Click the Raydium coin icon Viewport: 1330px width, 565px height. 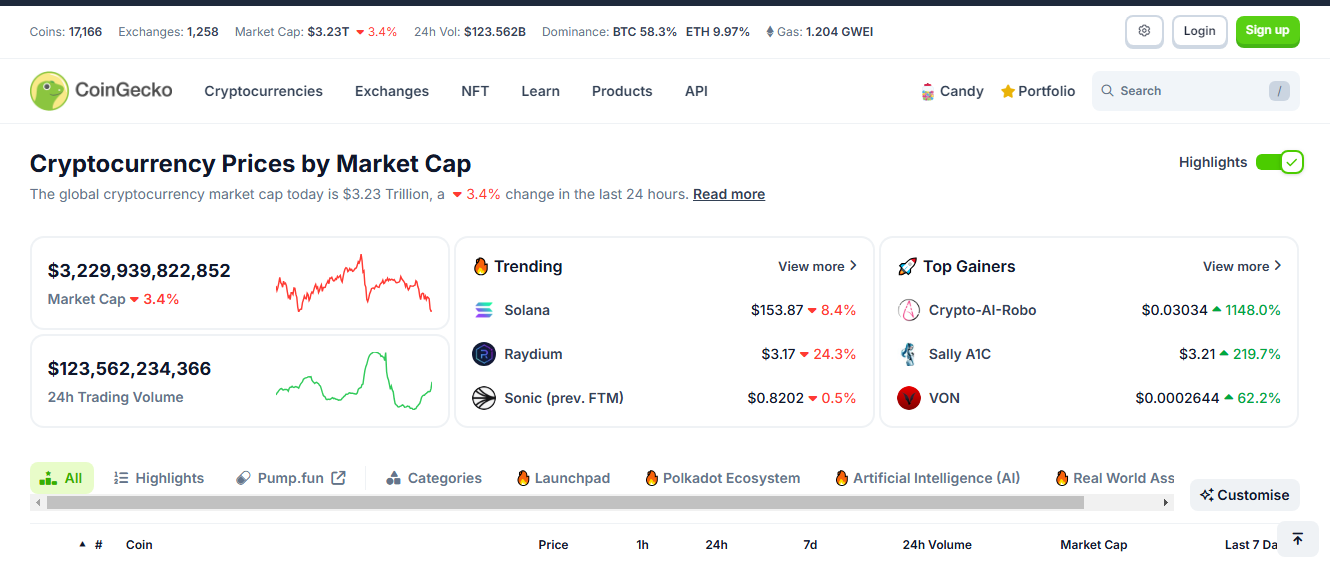(484, 354)
